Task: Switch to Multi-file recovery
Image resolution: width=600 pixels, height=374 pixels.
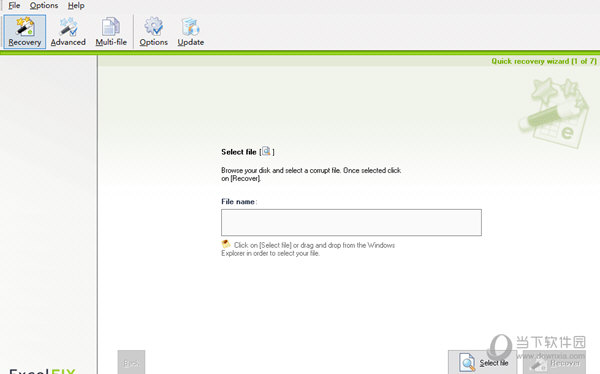Action: (111, 32)
